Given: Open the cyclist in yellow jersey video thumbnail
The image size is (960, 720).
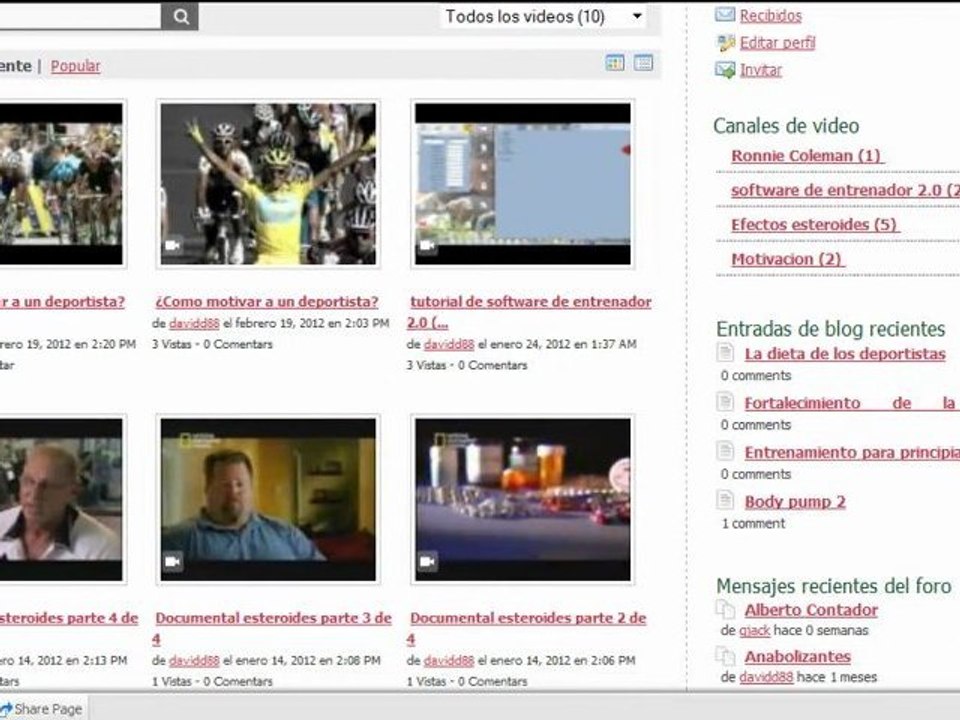Looking at the screenshot, I should 268,184.
